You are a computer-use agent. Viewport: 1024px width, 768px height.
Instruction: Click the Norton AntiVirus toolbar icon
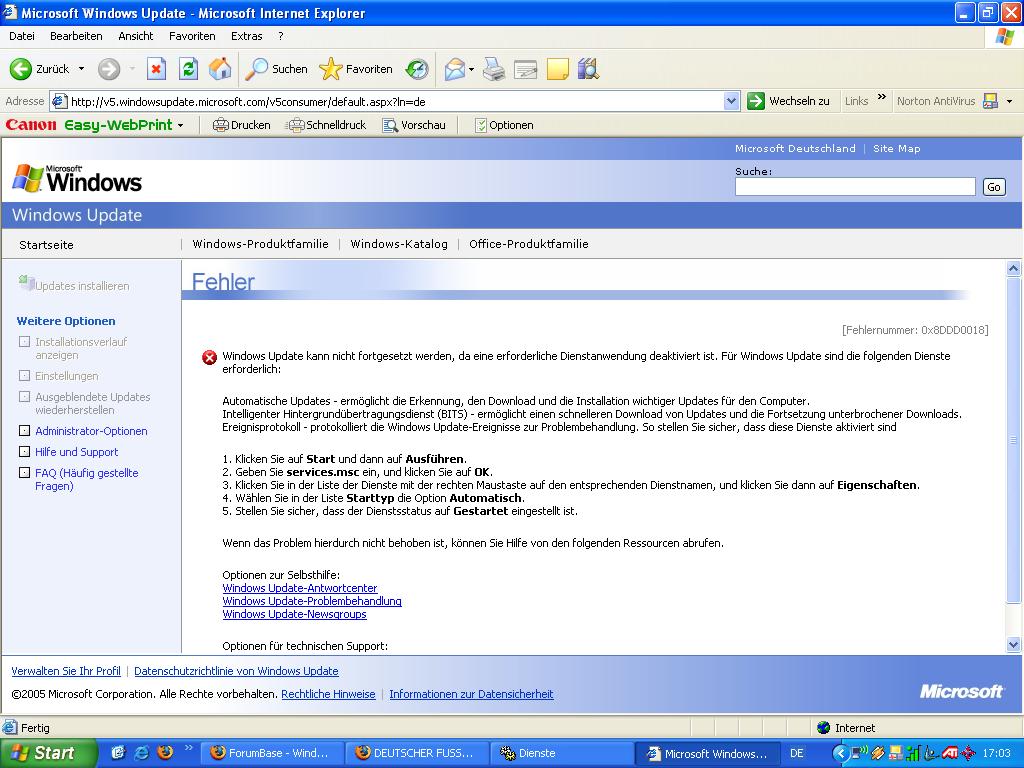tap(991, 101)
